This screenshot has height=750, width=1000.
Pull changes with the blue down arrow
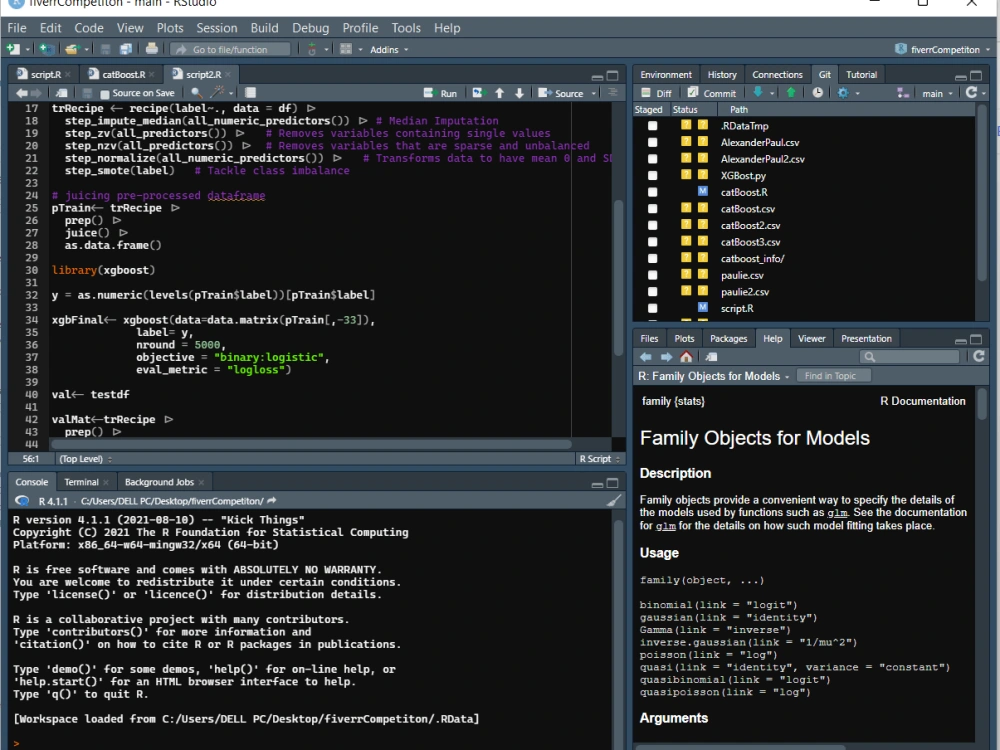[x=758, y=92]
